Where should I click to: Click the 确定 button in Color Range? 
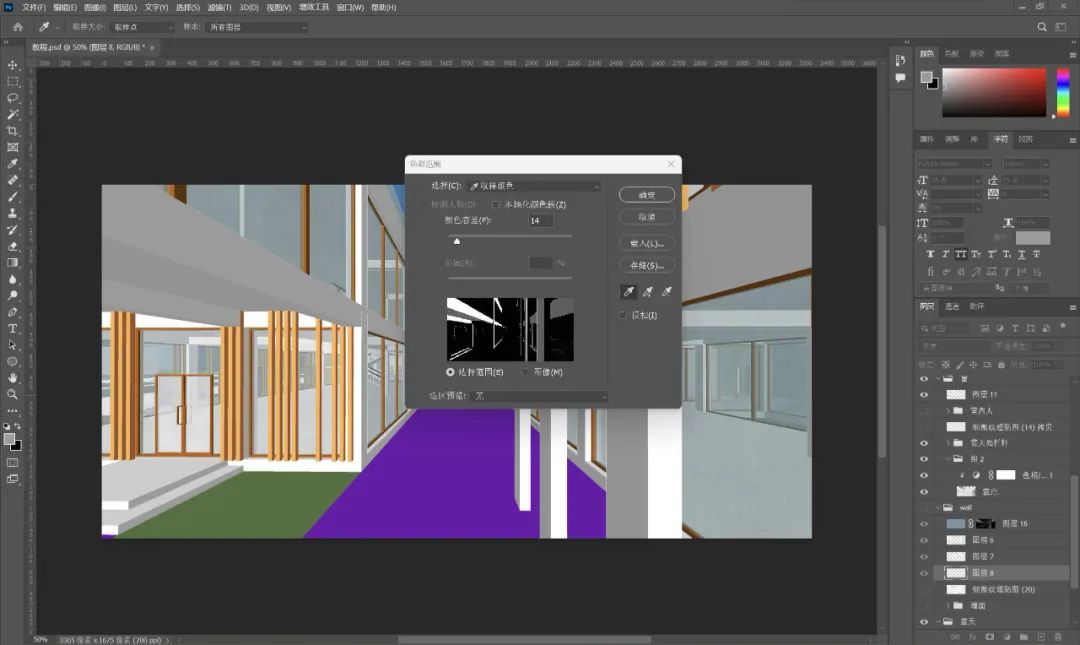[647, 195]
